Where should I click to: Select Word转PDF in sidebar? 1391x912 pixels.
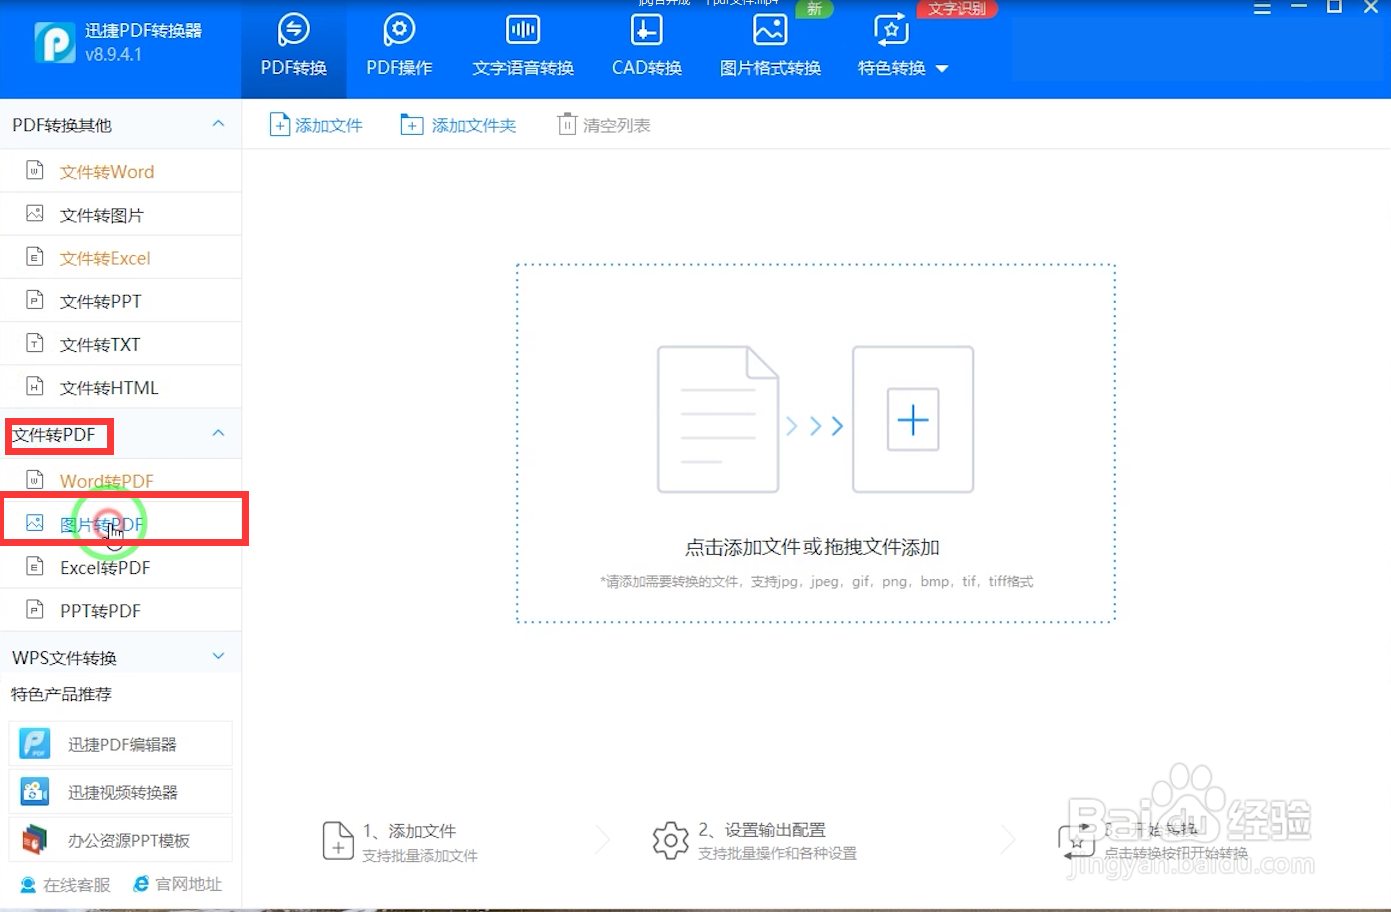(x=120, y=481)
